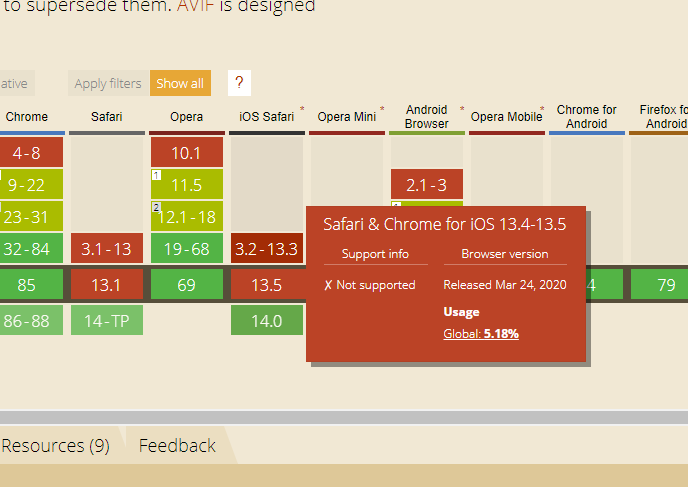Click the question mark help button

point(239,82)
